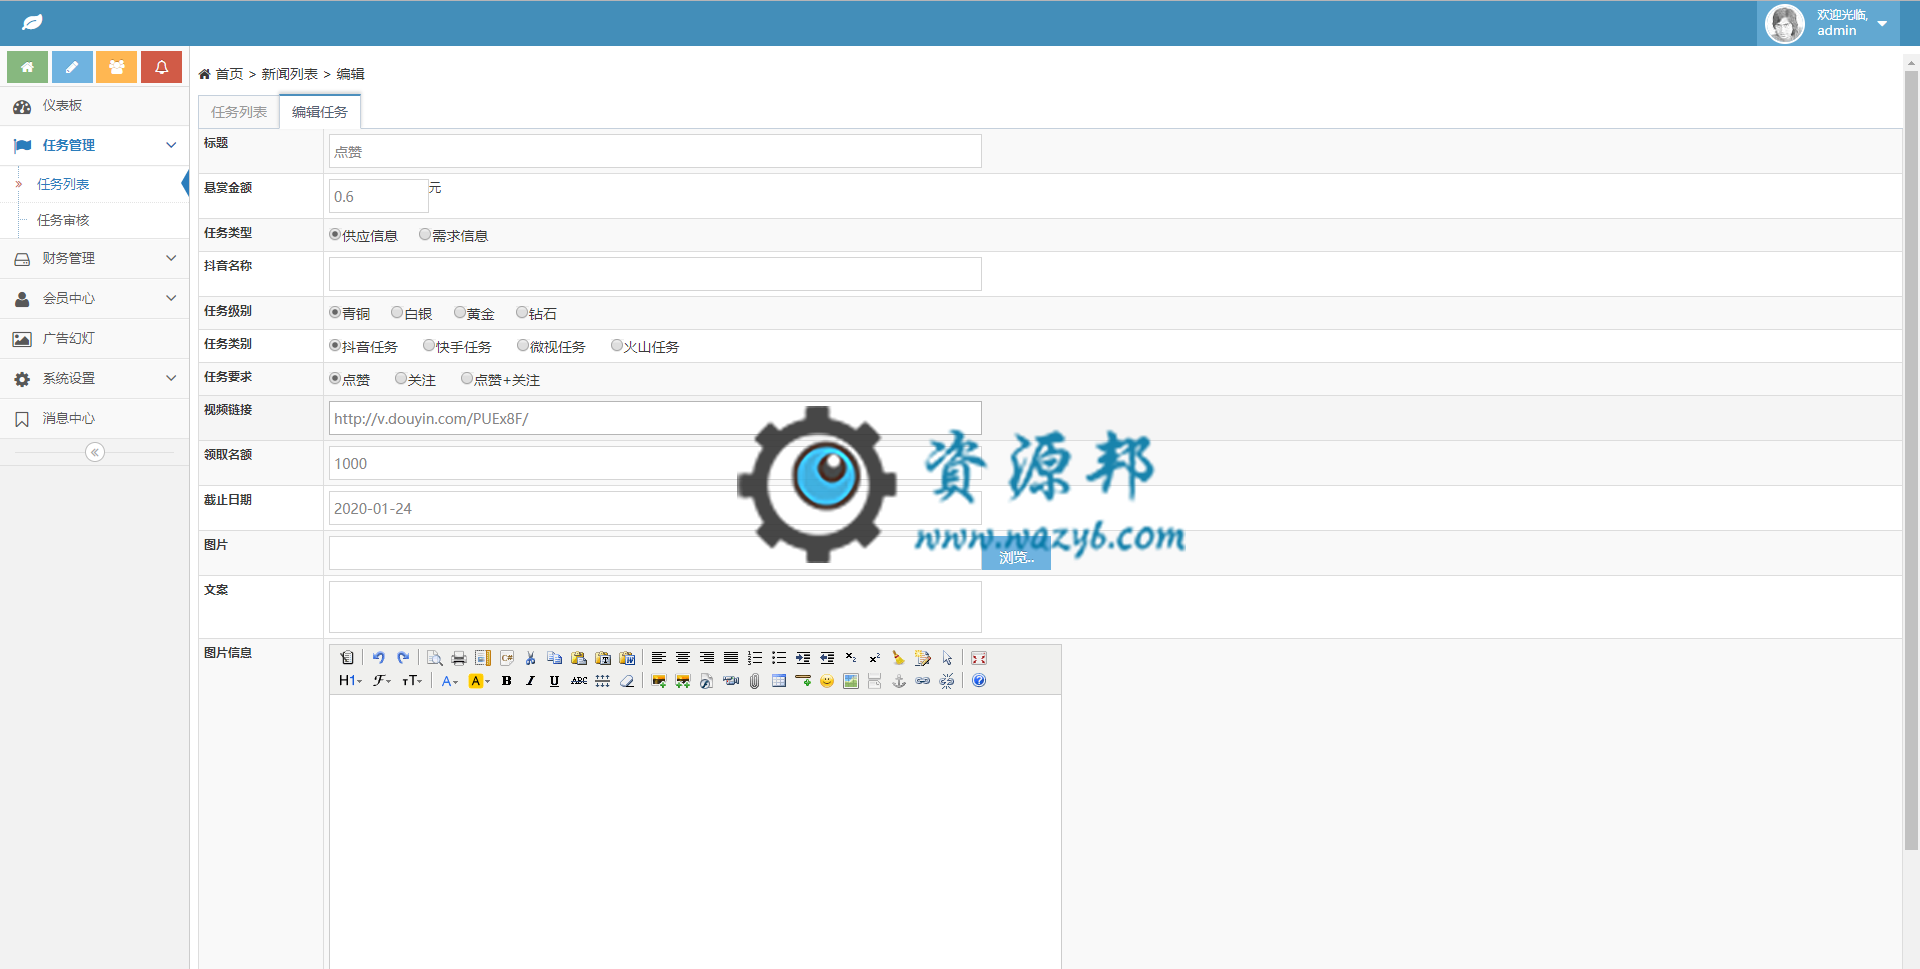Open 仪表板 in sidebar

click(94, 106)
